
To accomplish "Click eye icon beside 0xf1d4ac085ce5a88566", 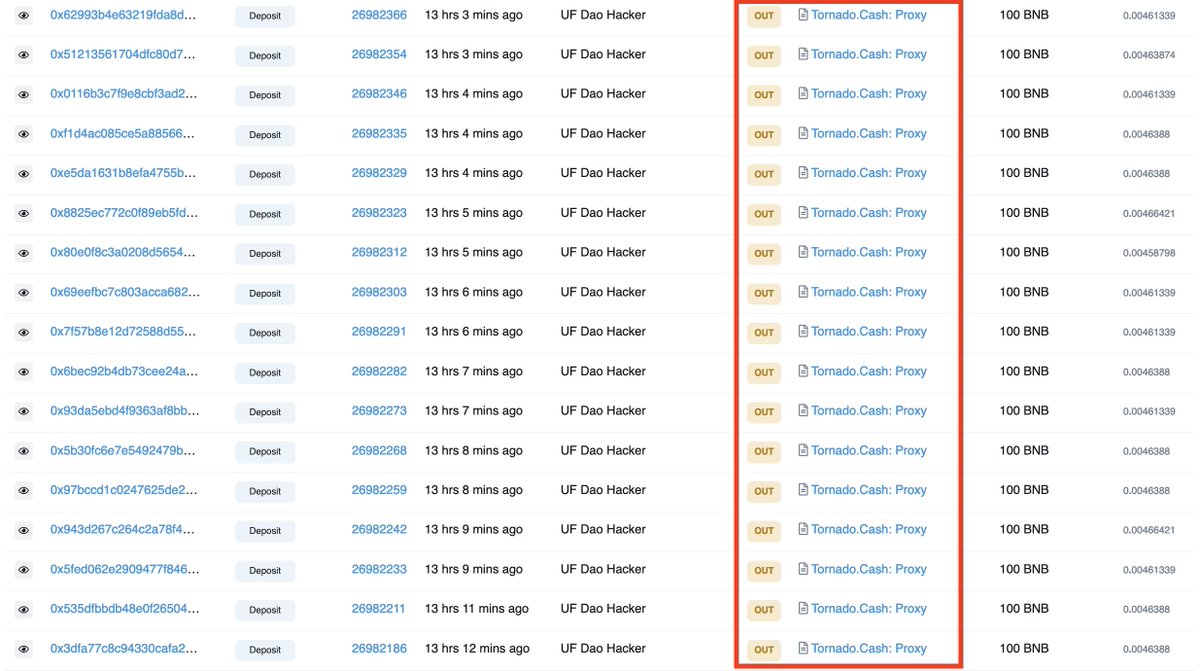I will click(23, 134).
